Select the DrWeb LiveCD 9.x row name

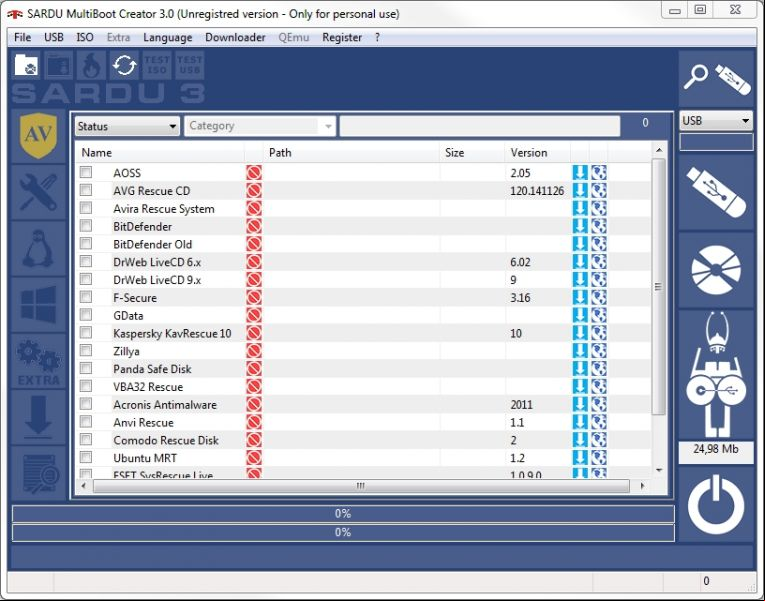(157, 280)
